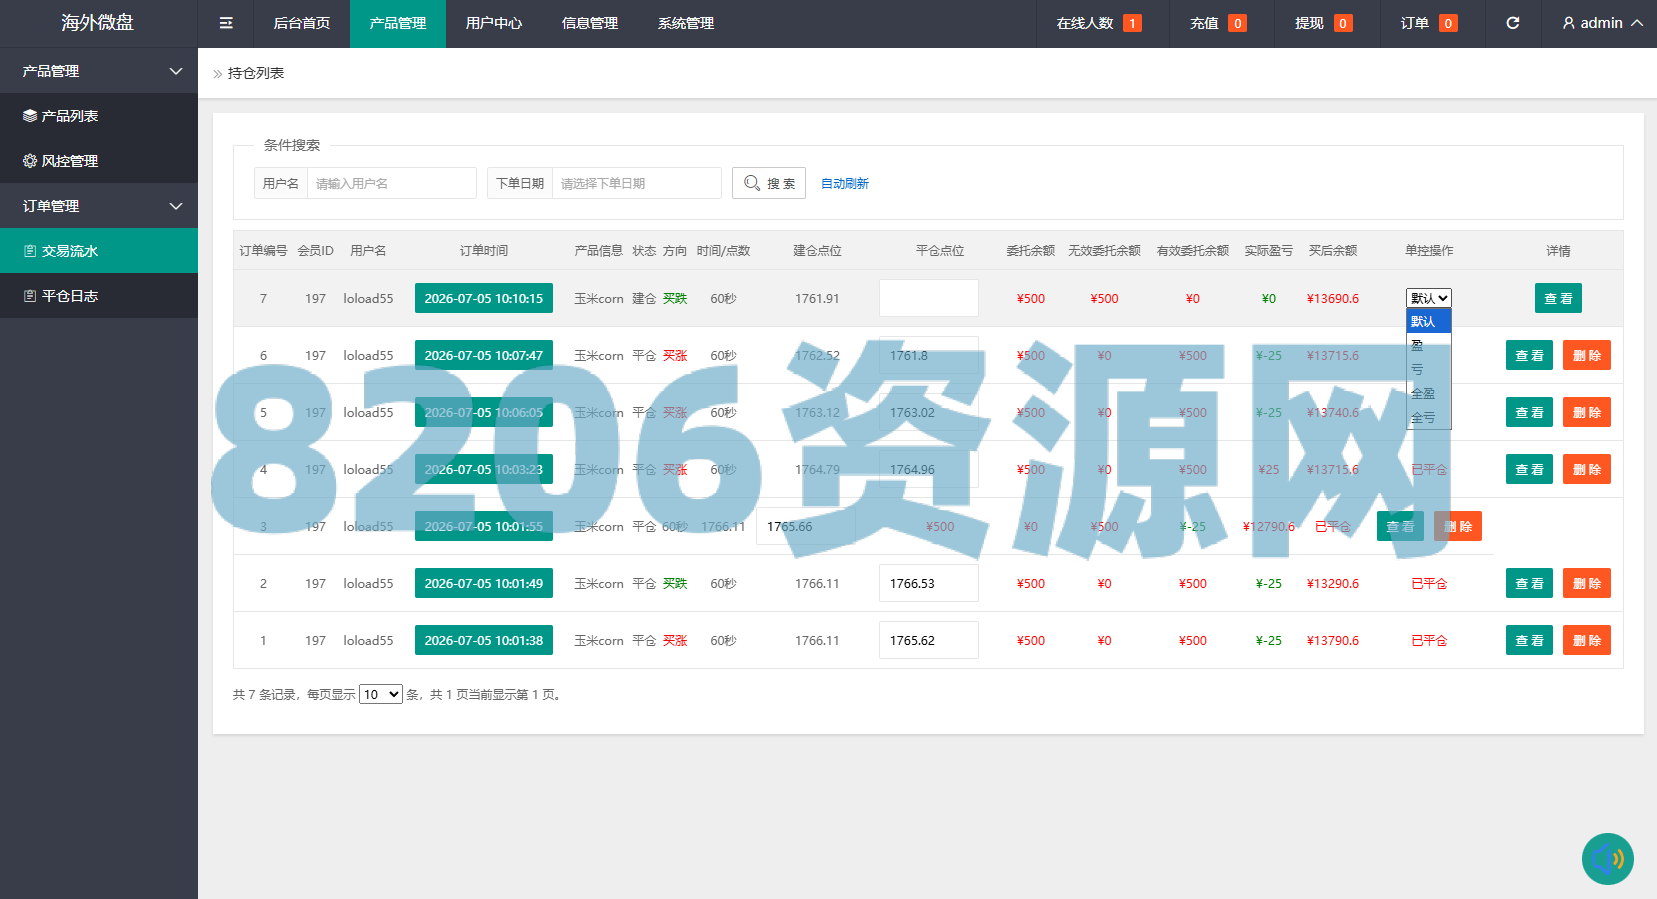
Task: Click 查看 for order 4
Action: [x=1529, y=469]
